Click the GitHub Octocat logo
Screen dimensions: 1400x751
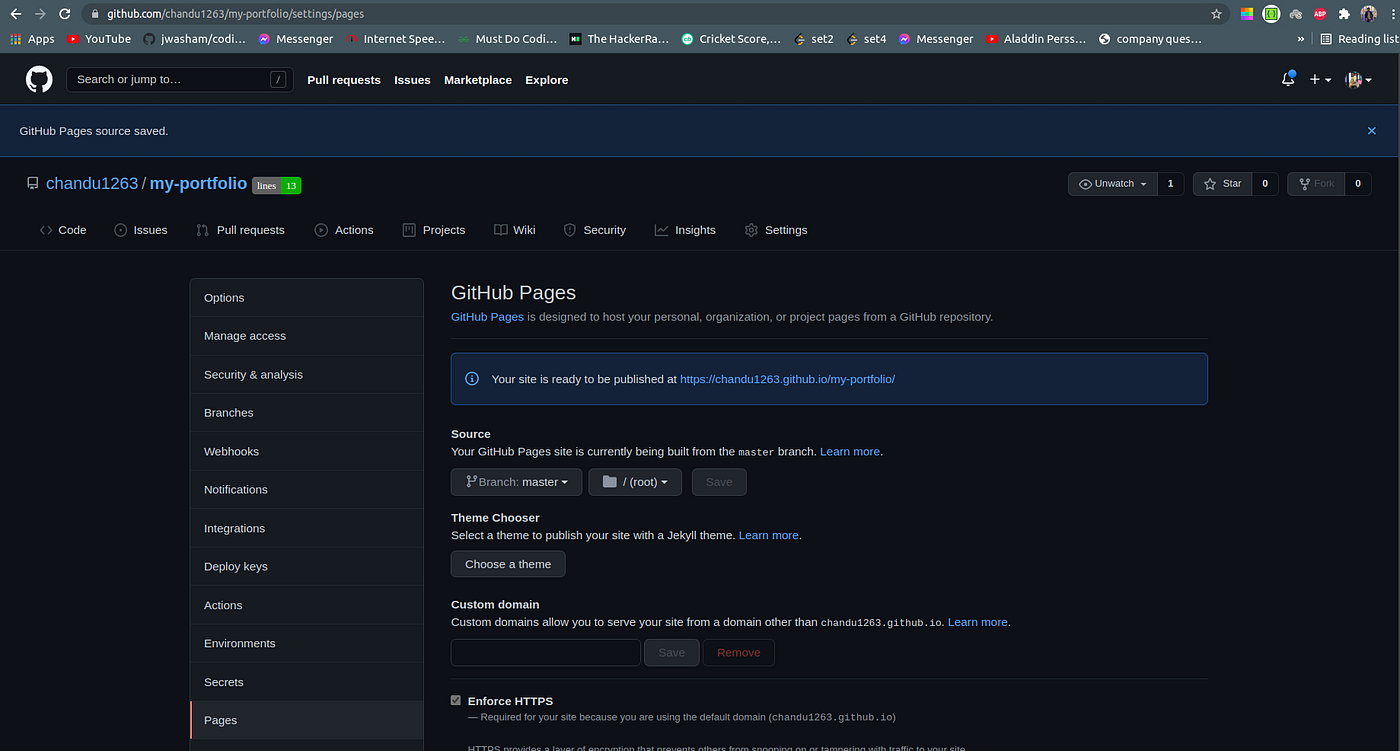click(x=39, y=79)
